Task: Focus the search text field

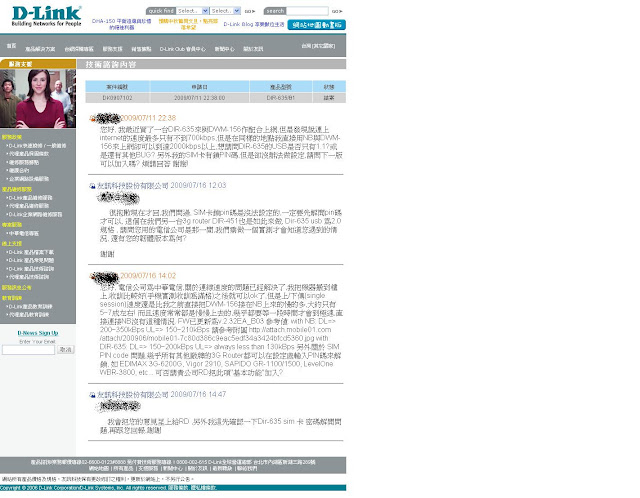Action: [307, 11]
